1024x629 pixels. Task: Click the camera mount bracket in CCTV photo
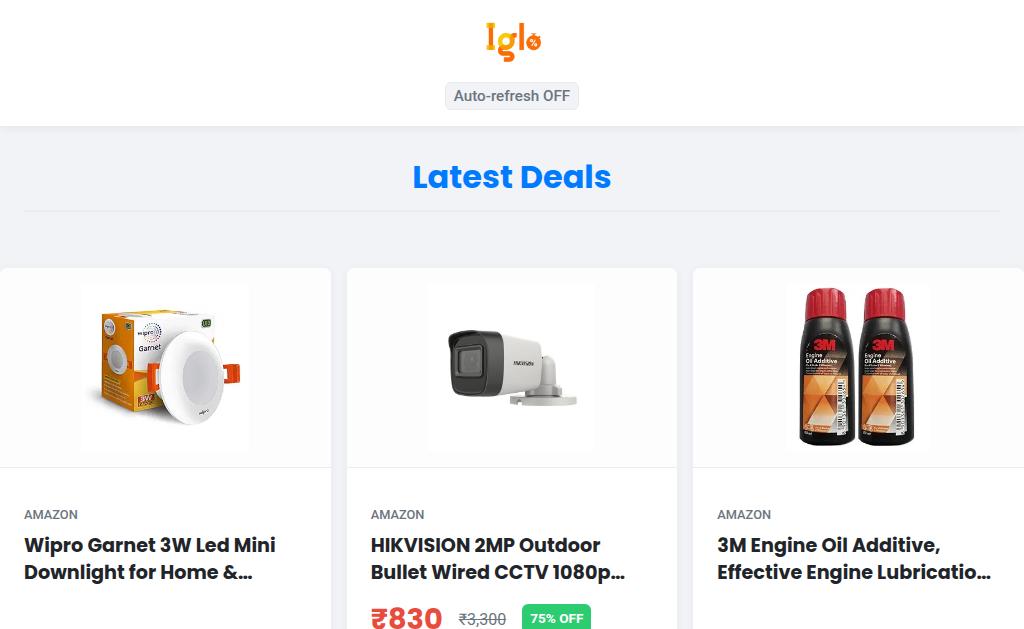tap(547, 385)
